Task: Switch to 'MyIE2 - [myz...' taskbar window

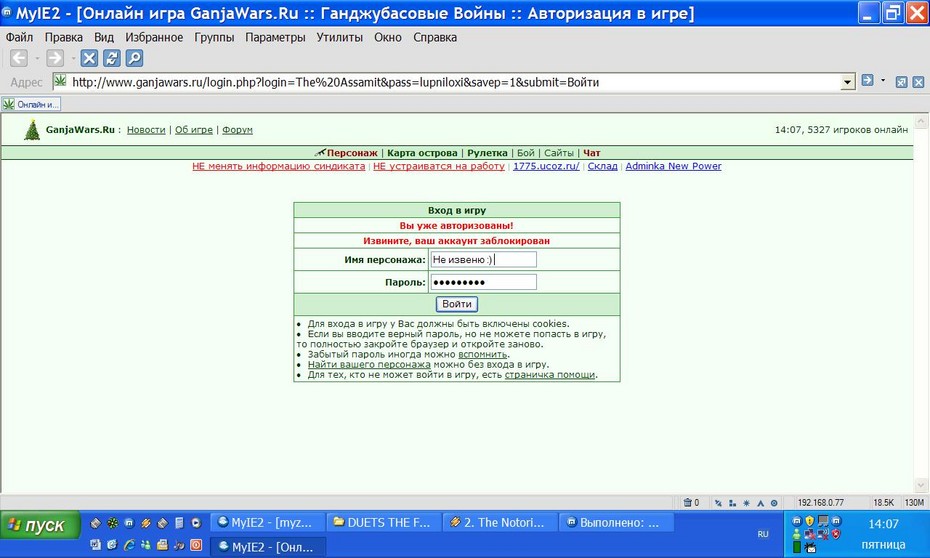Action: point(267,522)
